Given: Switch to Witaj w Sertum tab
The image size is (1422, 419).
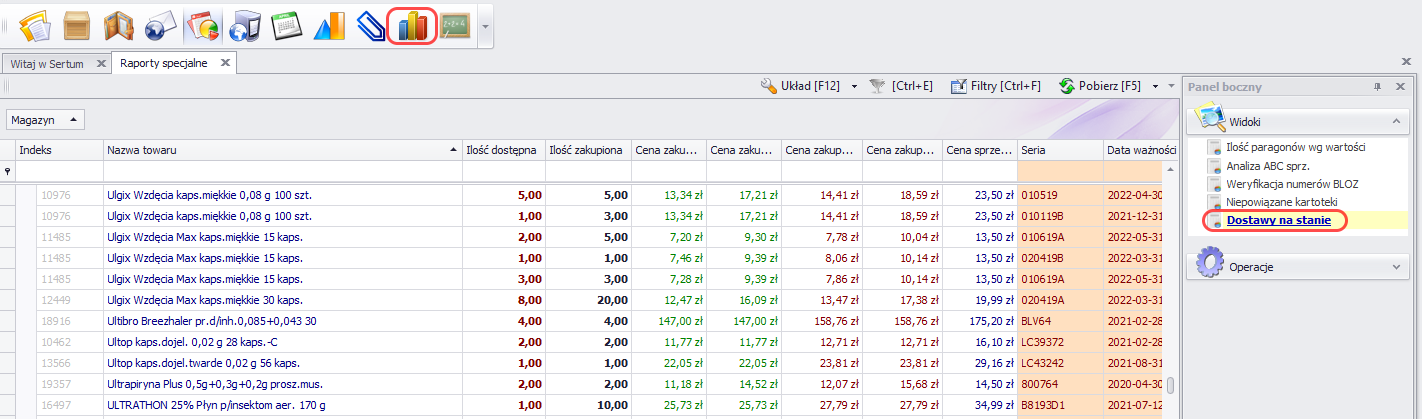Looking at the screenshot, I should (46, 63).
